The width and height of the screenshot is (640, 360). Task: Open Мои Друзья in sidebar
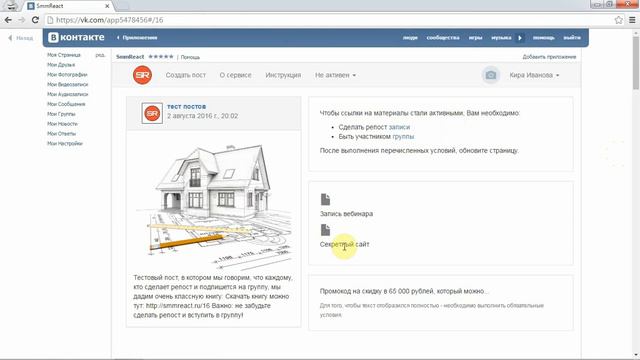point(61,64)
